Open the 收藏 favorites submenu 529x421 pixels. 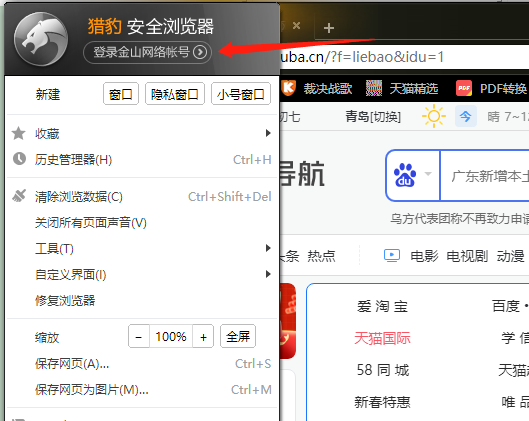point(142,134)
